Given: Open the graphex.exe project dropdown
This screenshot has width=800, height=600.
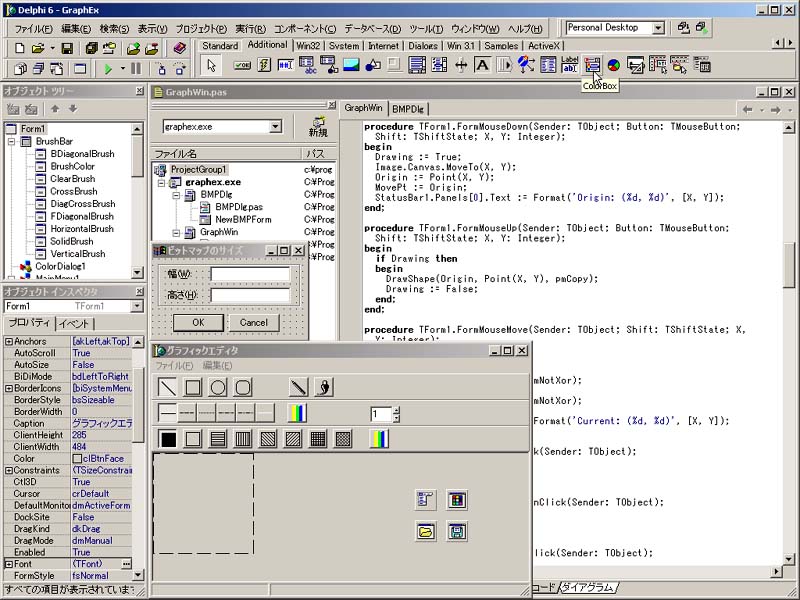Looking at the screenshot, I should 275,127.
